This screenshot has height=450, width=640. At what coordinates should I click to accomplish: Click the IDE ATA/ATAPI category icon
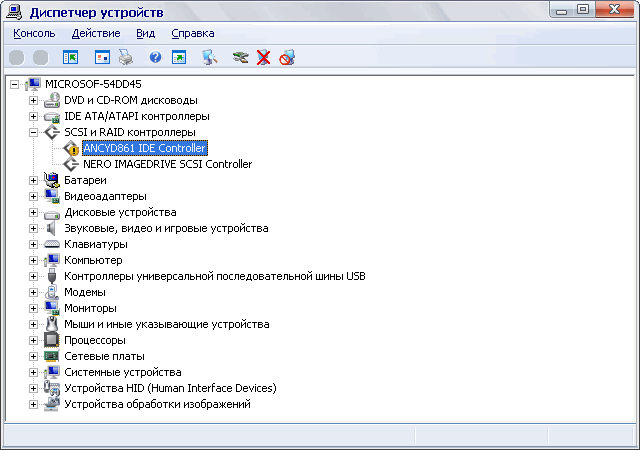[x=52, y=117]
